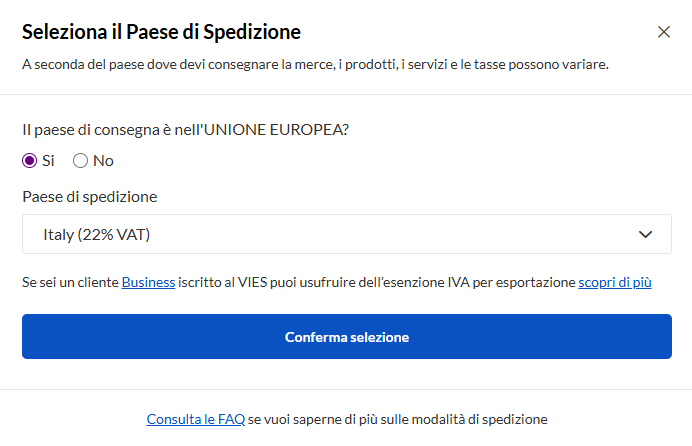Viewport: 692px width, 446px height.
Task: Click the 'Paese di spedizione' field label
Action: point(89,196)
